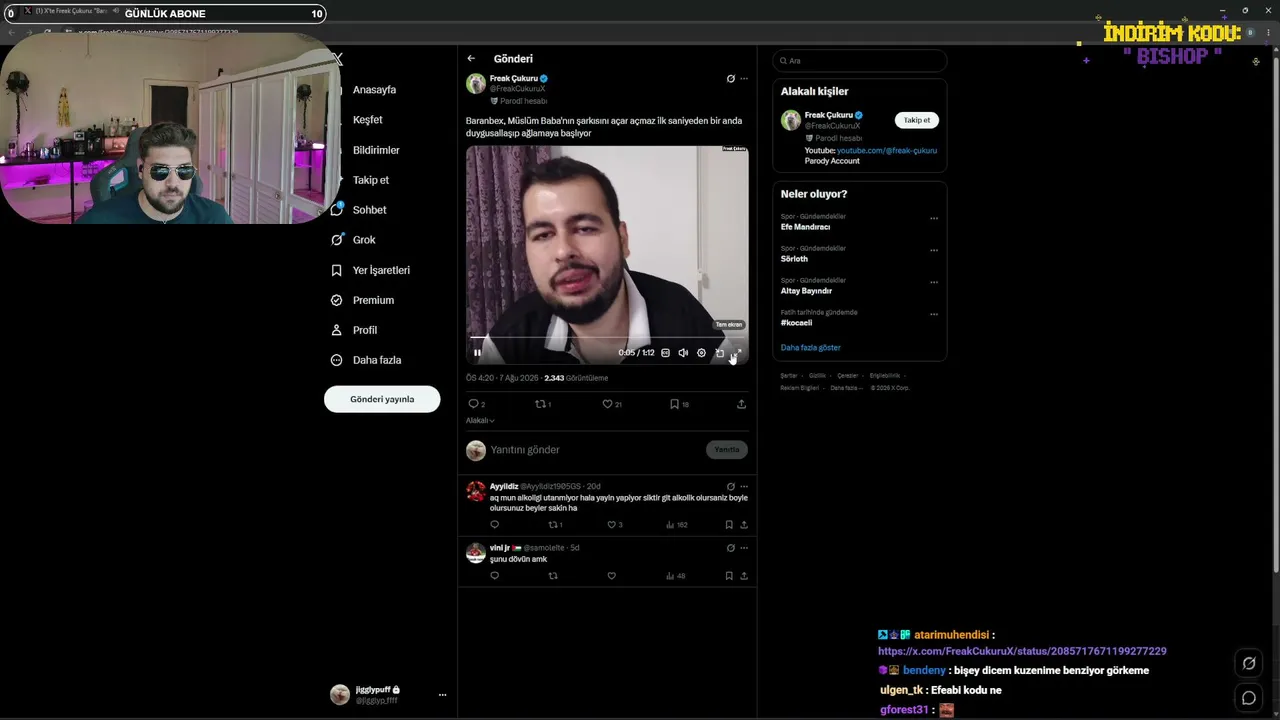Share Ayyildiz's comment
Viewport: 1280px width, 720px height.
(x=743, y=525)
